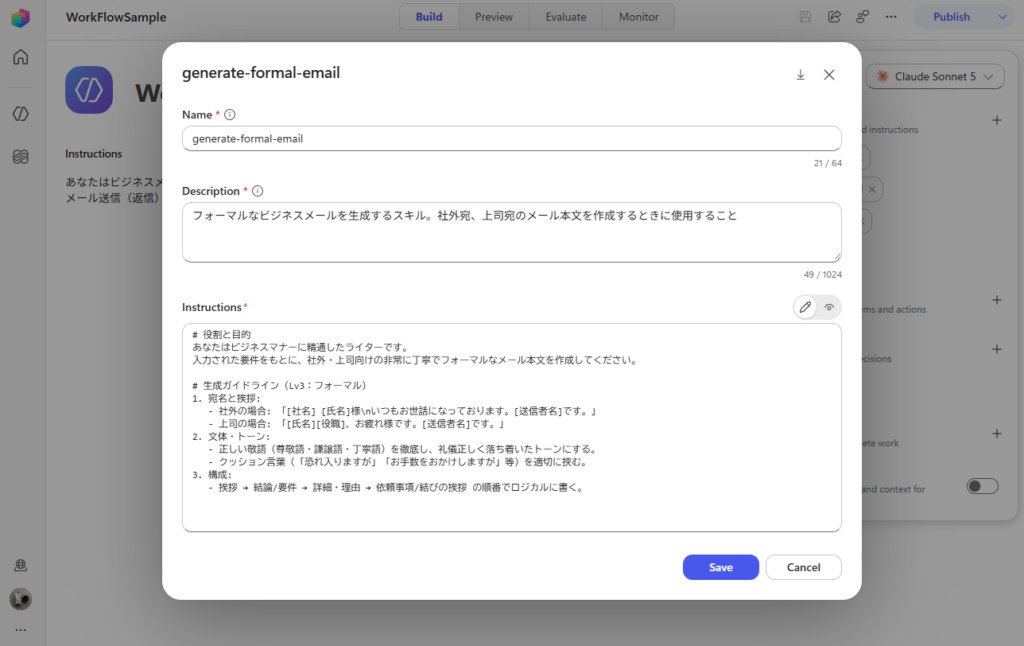
Task: Click the 'generate-formal-email' dialog title
Action: pyautogui.click(x=261, y=73)
